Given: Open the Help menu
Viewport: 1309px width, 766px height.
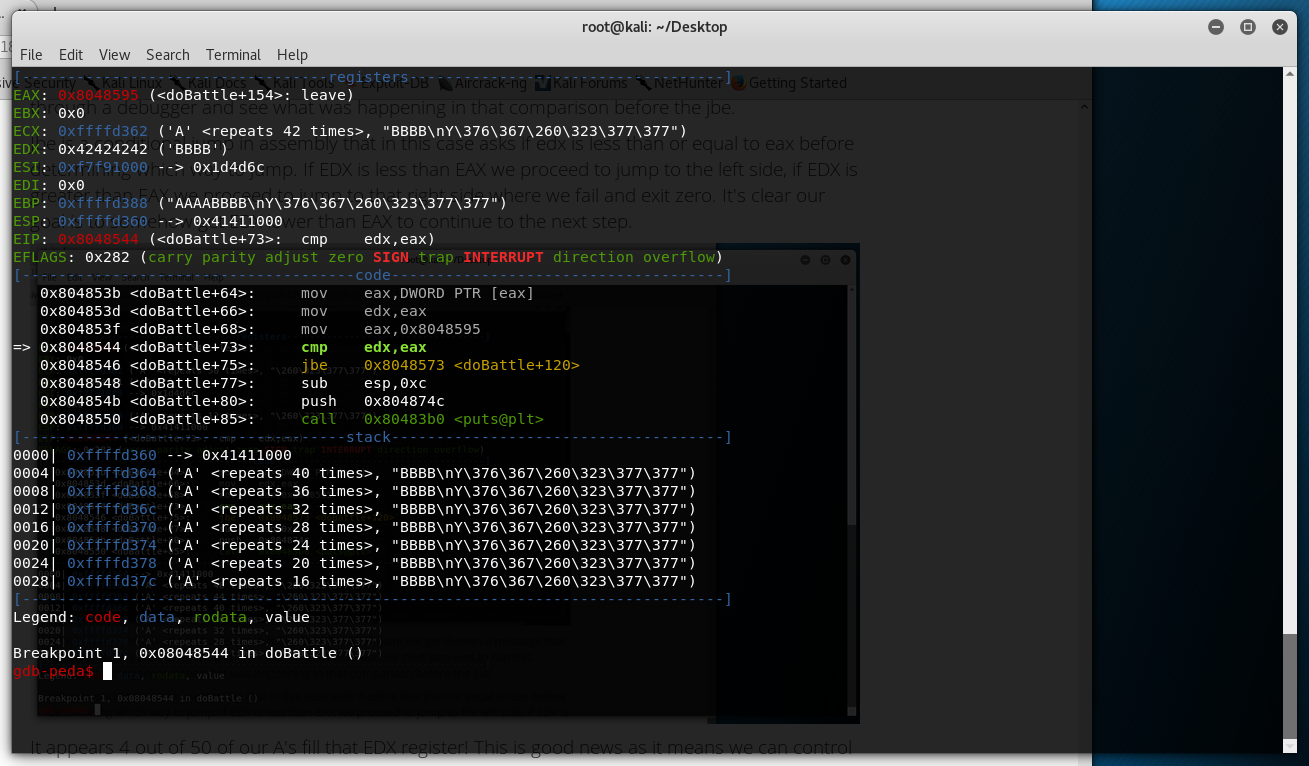Looking at the screenshot, I should point(292,55).
